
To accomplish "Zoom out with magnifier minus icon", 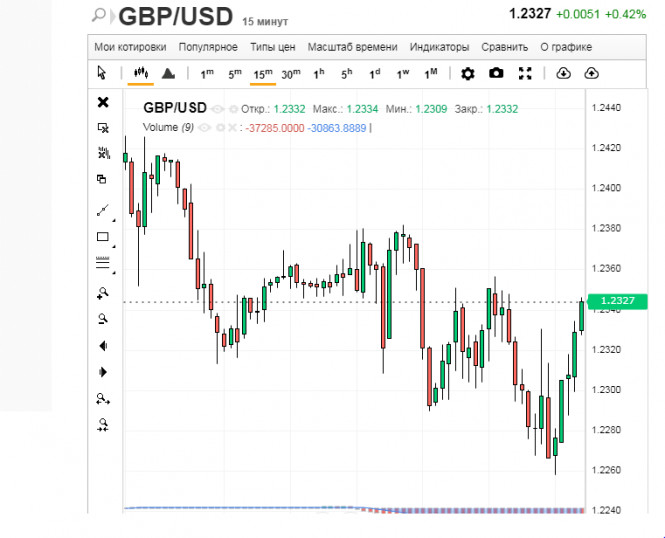I will click(103, 319).
